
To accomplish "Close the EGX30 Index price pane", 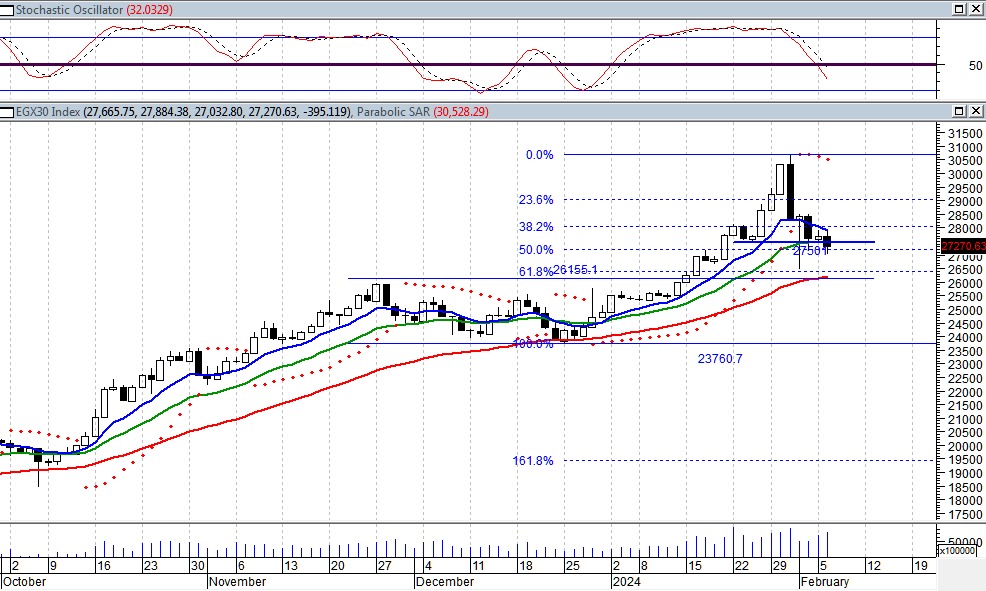I will click(975, 111).
